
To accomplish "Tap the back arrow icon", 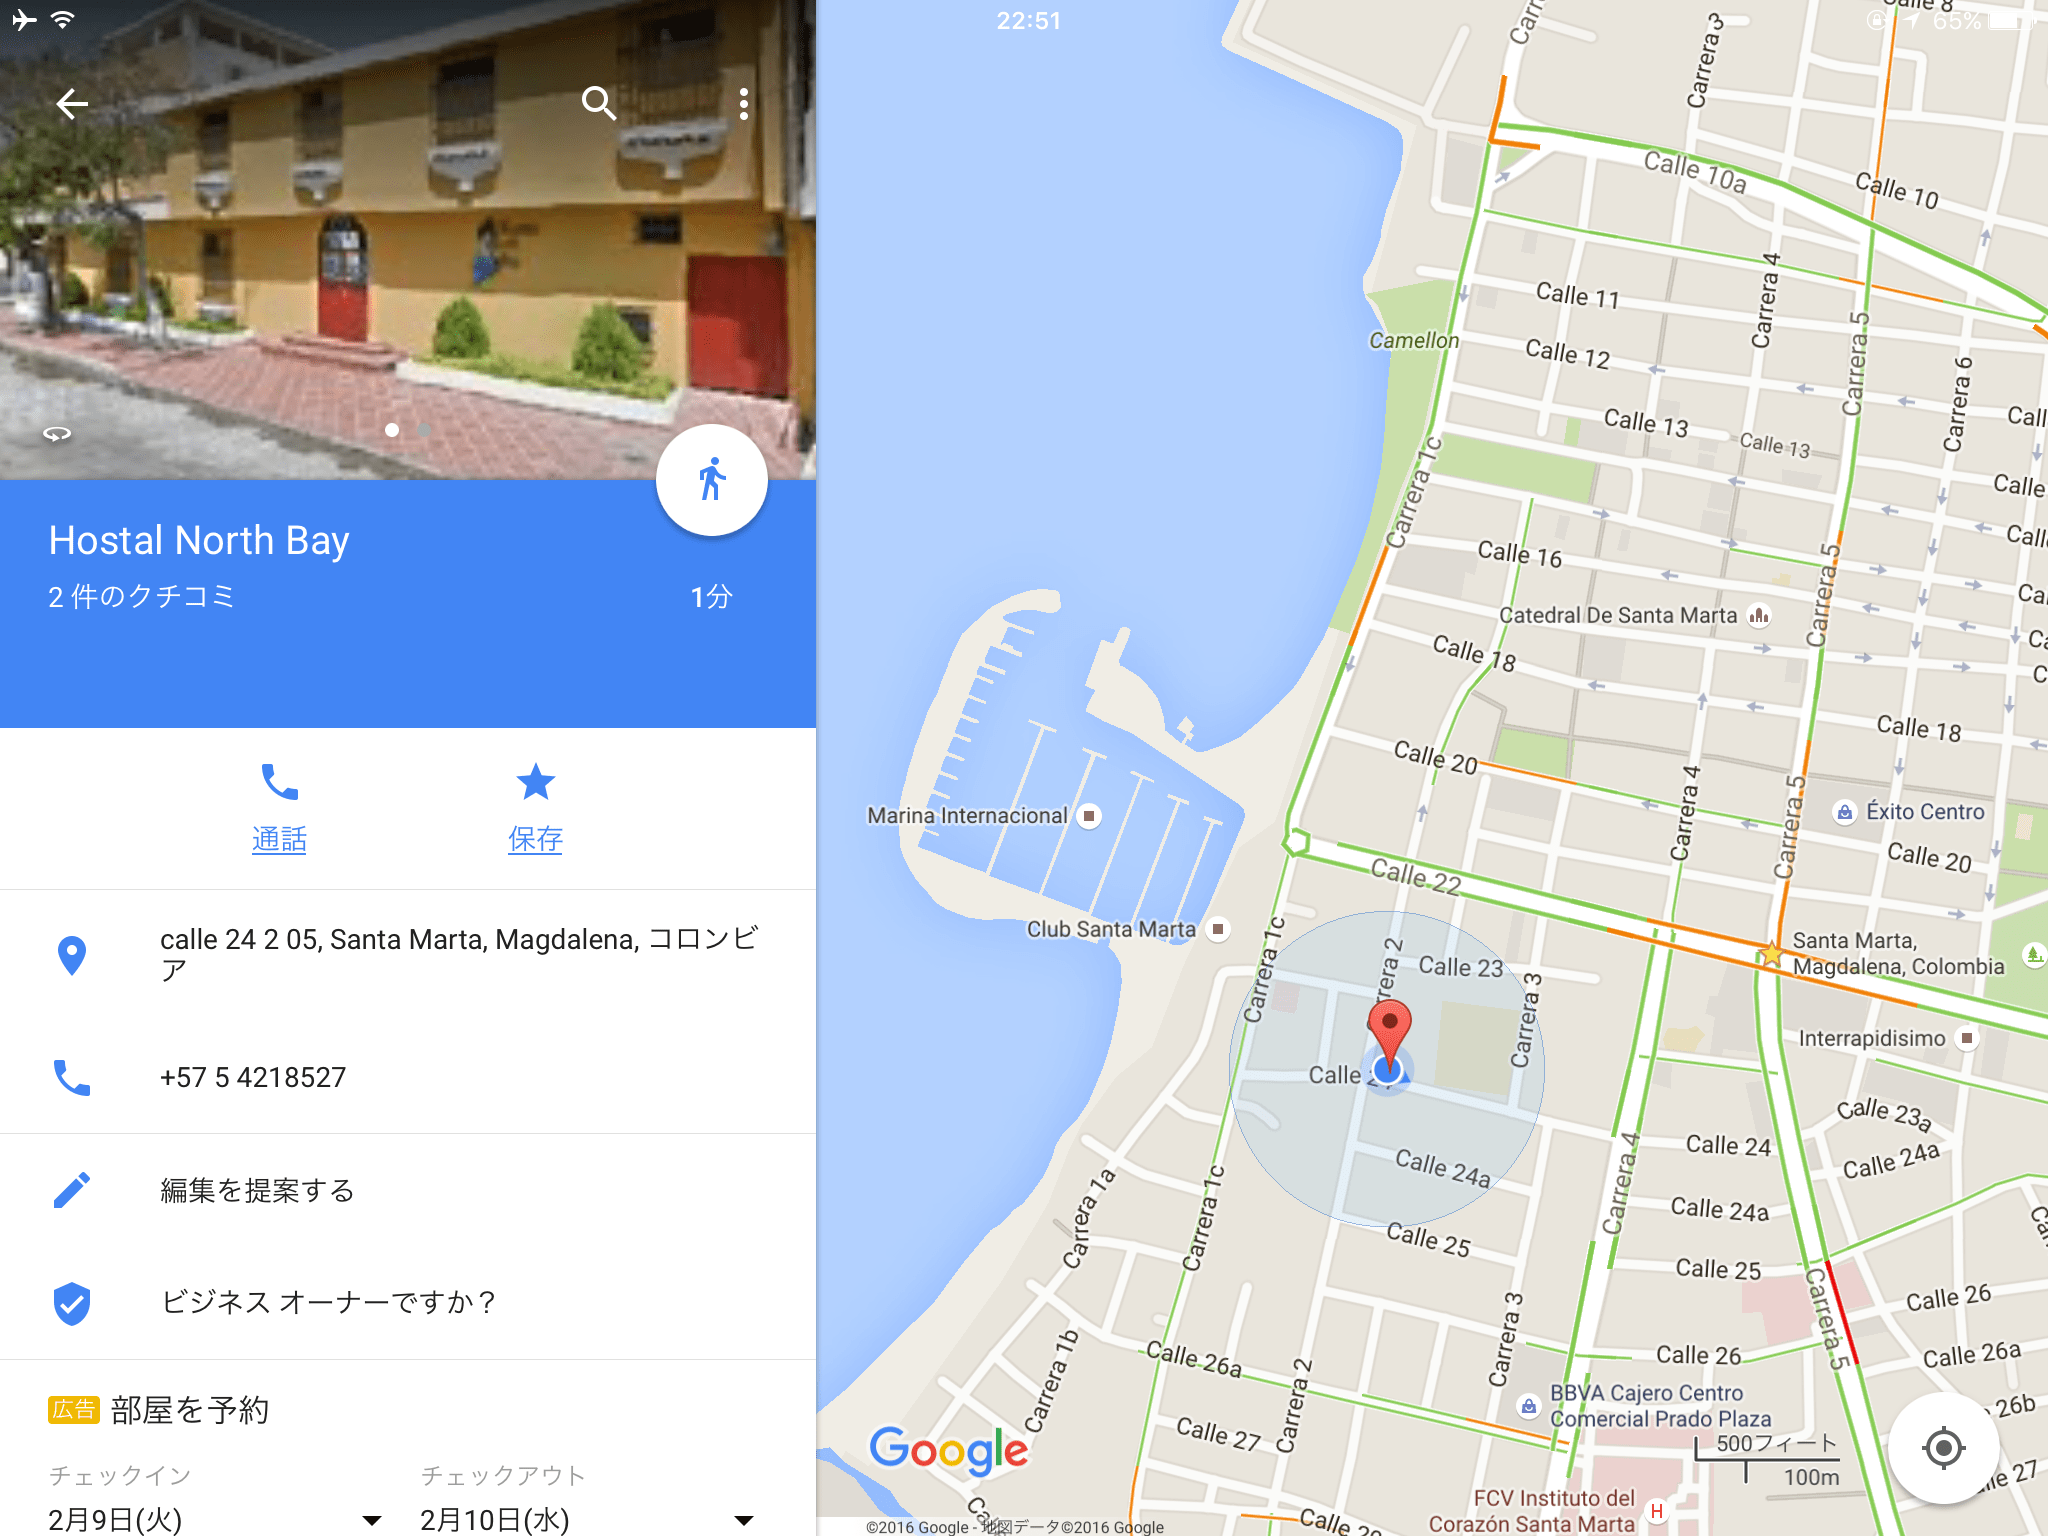I will click(x=72, y=103).
